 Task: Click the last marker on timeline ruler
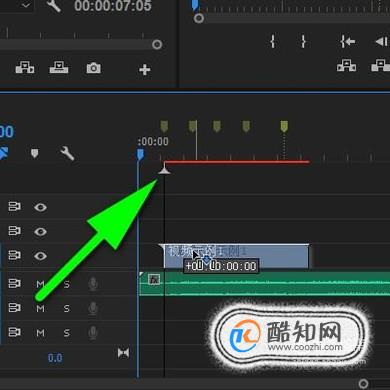[284, 126]
